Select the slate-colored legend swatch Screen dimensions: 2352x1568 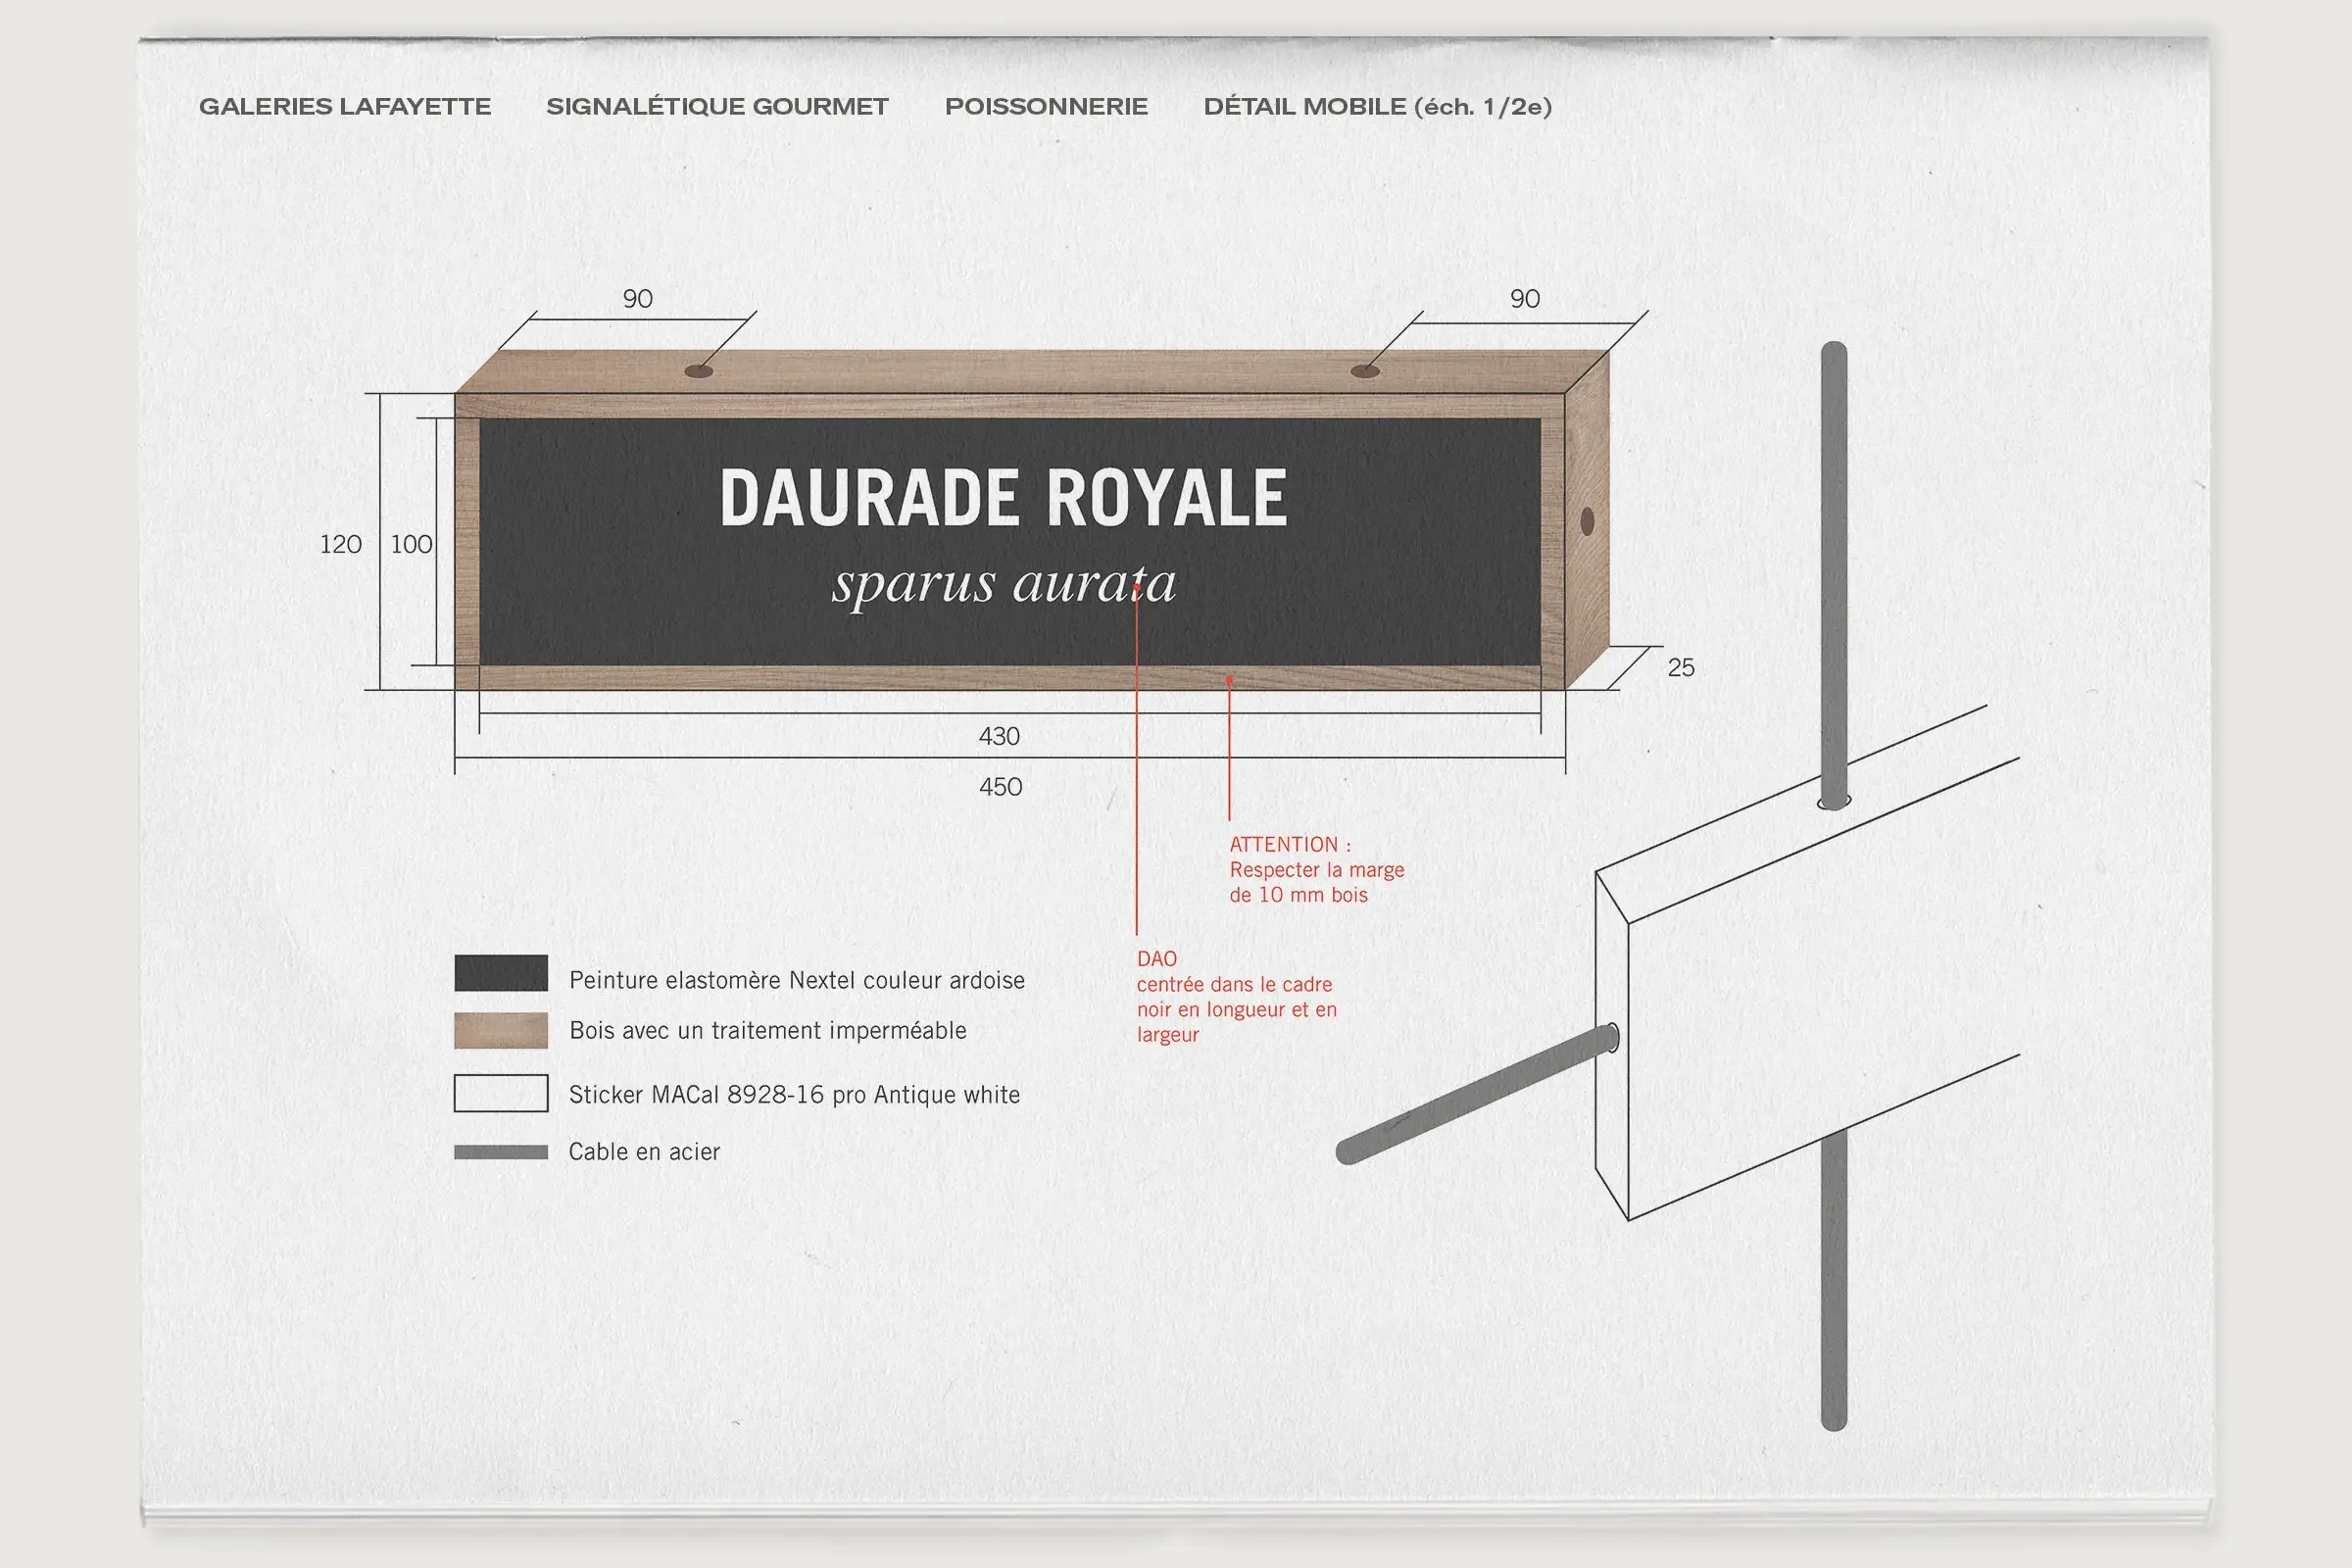click(x=501, y=973)
